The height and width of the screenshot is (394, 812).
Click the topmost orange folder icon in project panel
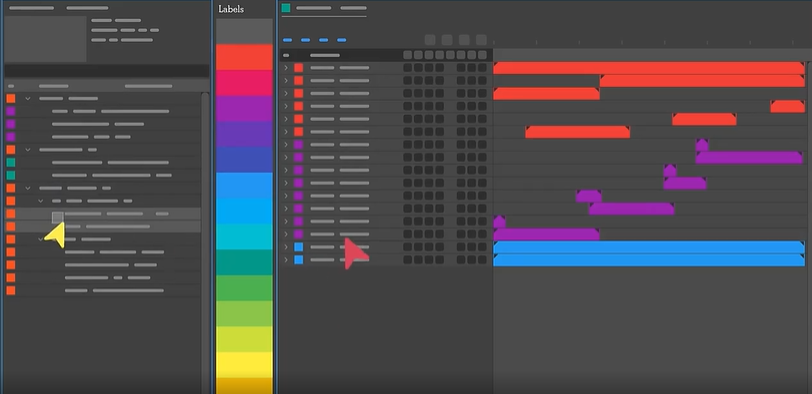tap(11, 98)
